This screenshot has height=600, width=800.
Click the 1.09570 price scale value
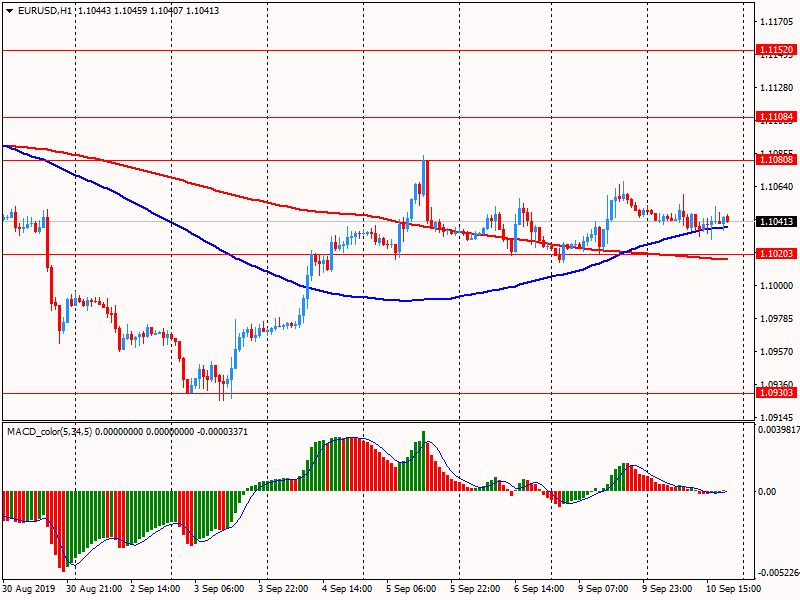[777, 352]
